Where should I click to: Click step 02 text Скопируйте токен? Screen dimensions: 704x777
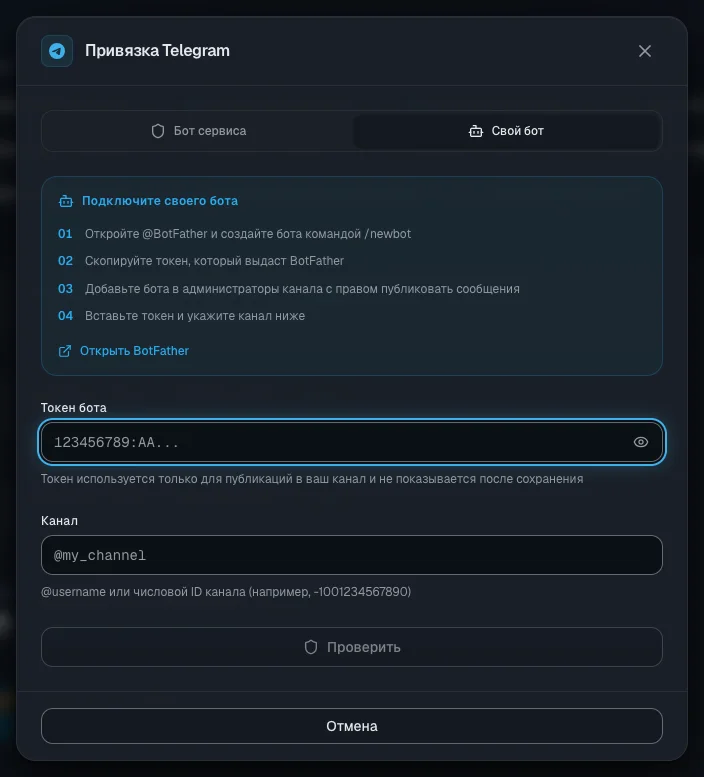tap(214, 261)
